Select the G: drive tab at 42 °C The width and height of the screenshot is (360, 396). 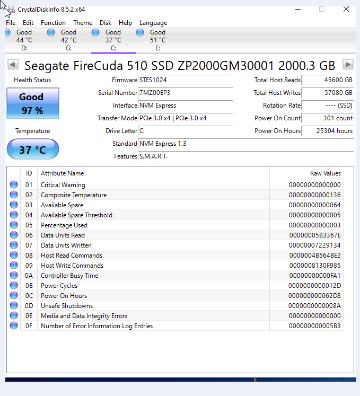click(68, 40)
